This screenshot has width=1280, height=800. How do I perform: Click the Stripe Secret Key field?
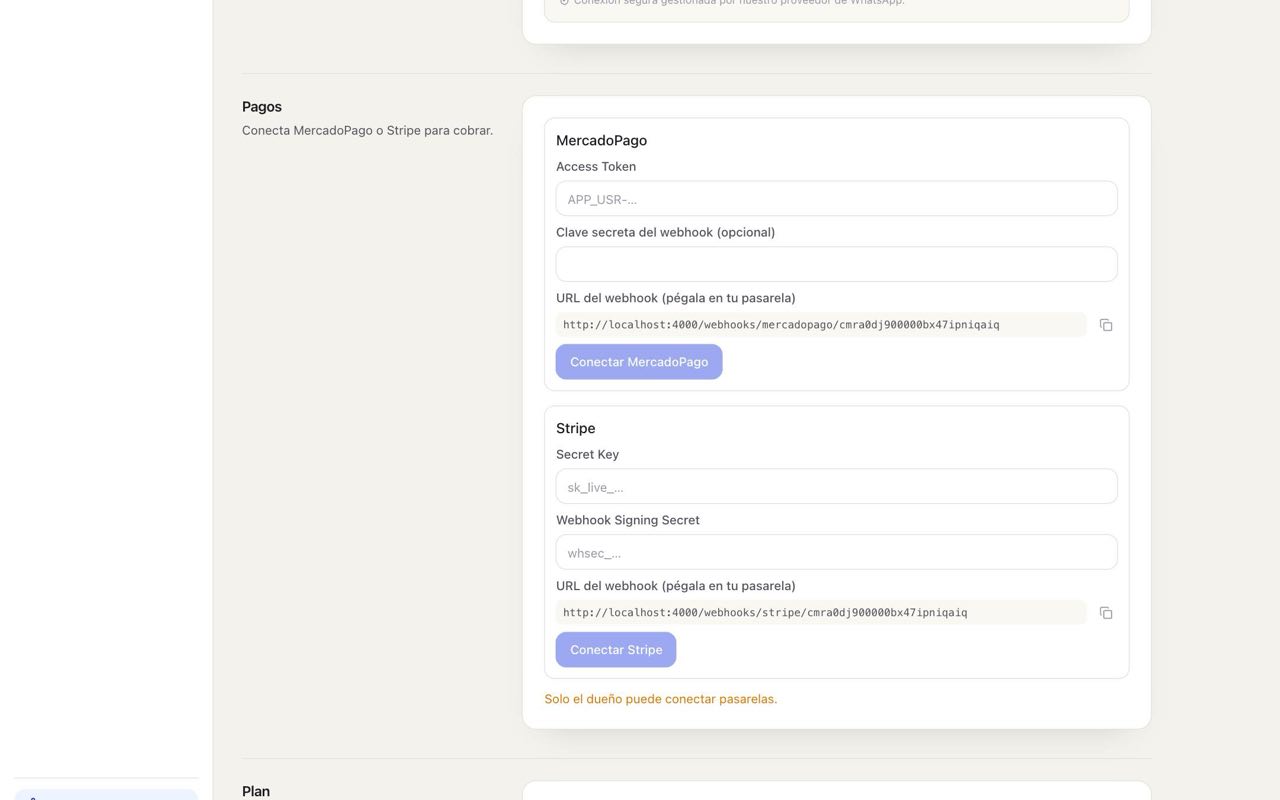836,487
